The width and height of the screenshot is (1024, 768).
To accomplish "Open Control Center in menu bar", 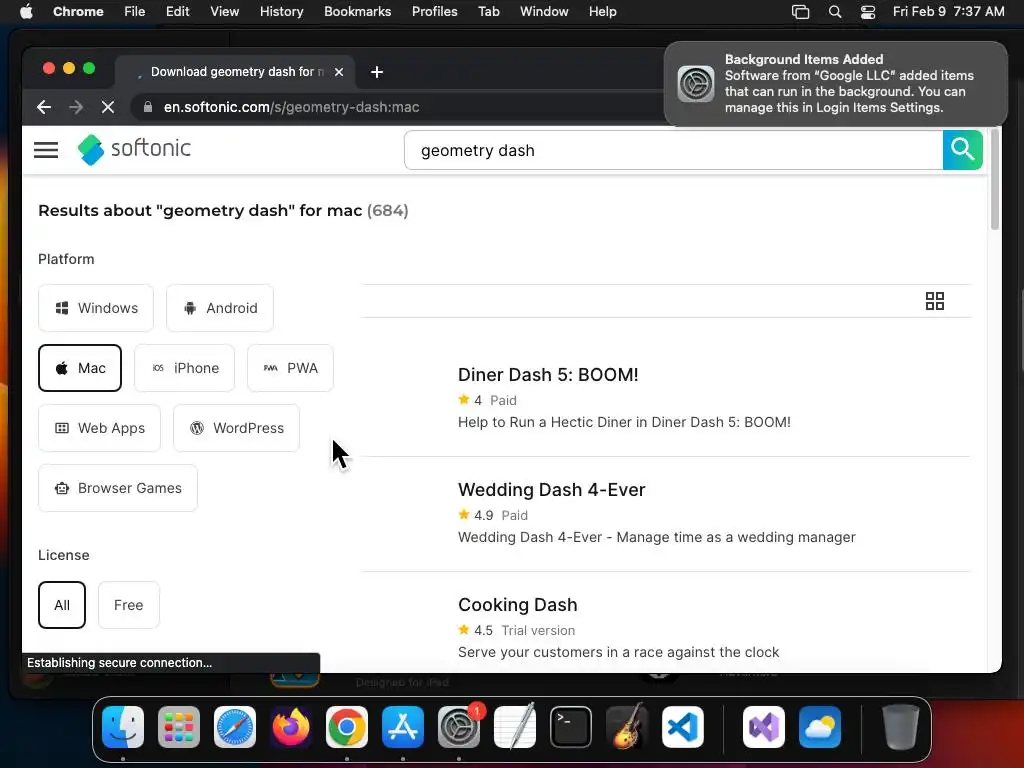I will (x=868, y=12).
